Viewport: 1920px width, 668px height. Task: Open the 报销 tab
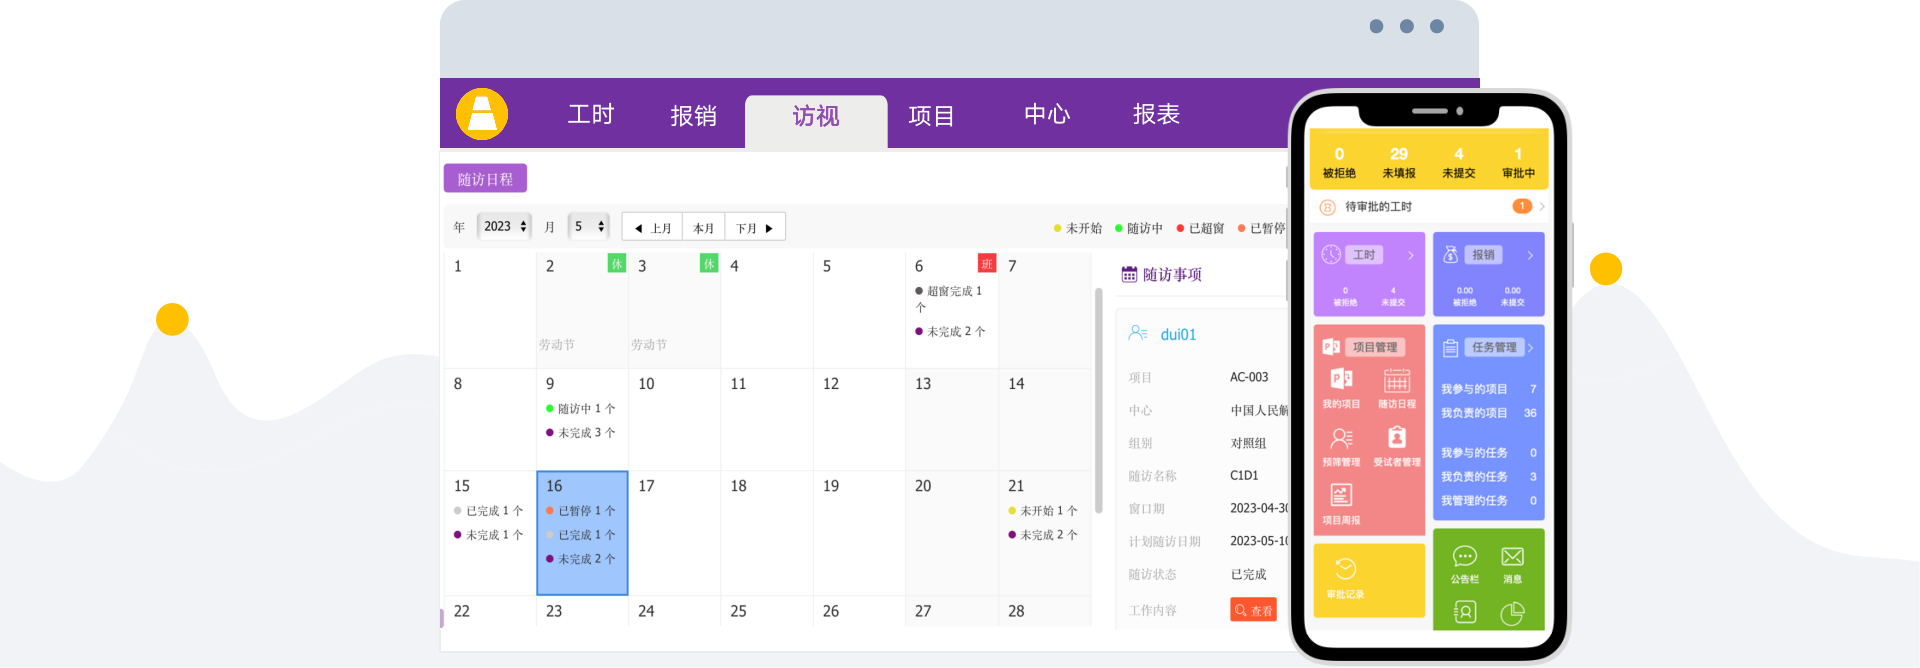coord(694,116)
